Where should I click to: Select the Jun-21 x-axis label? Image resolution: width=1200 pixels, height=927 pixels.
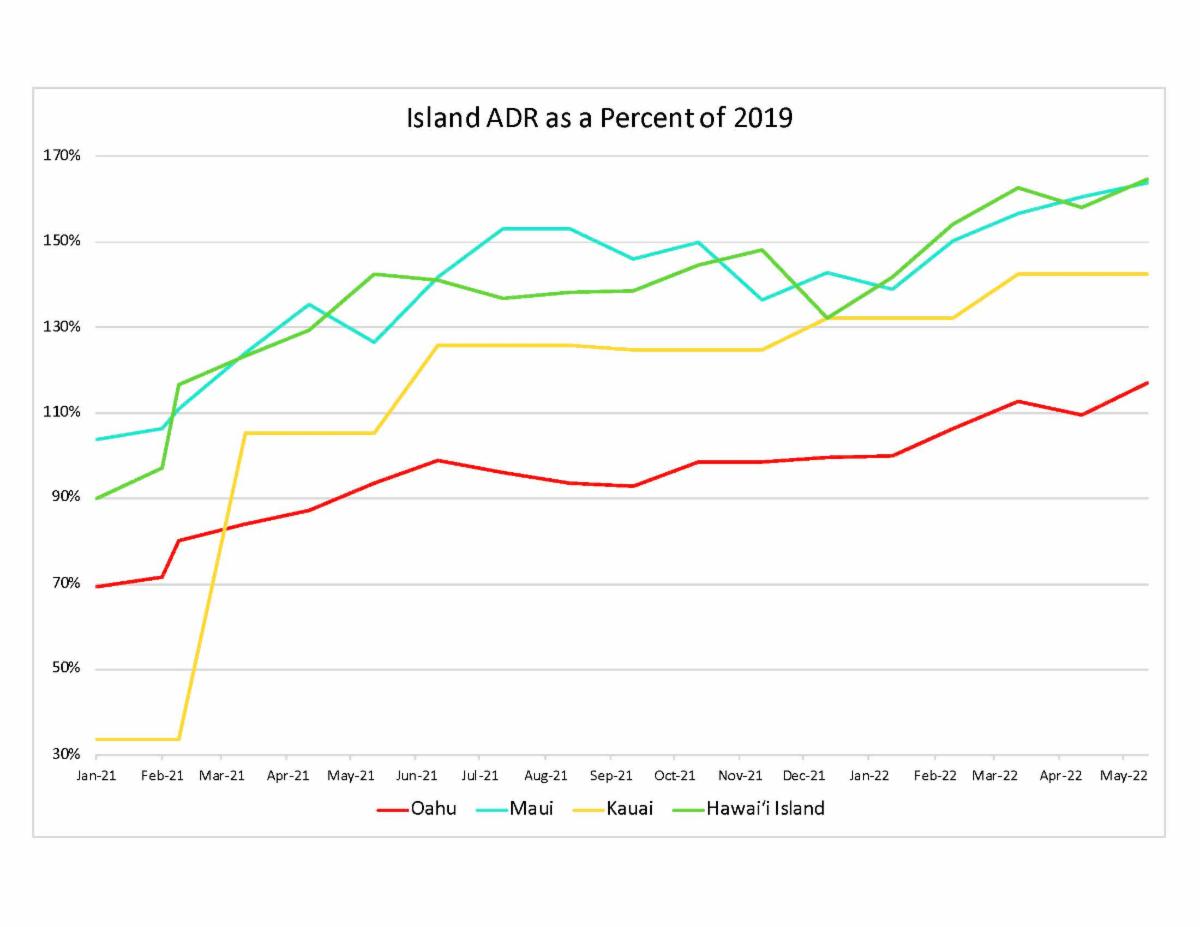point(417,775)
